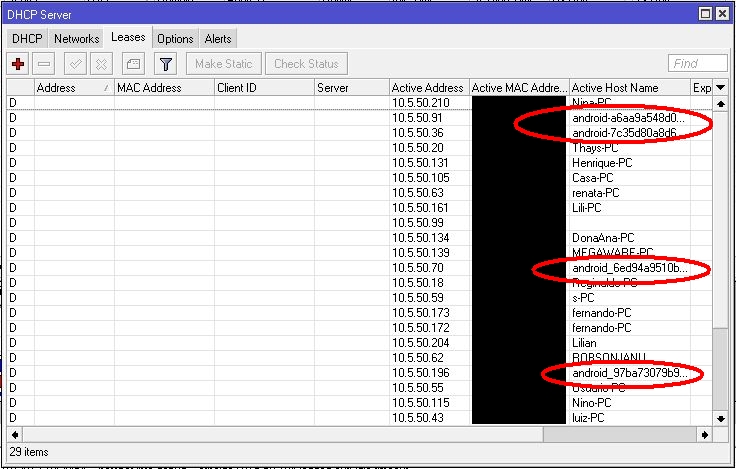This screenshot has width=736, height=469.
Task: Select the DonaAna-PC host name
Action: tap(603, 238)
